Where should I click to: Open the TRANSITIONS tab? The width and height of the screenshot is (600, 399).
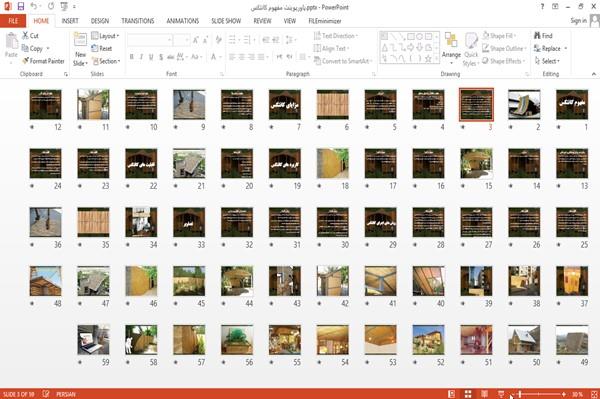[138, 21]
